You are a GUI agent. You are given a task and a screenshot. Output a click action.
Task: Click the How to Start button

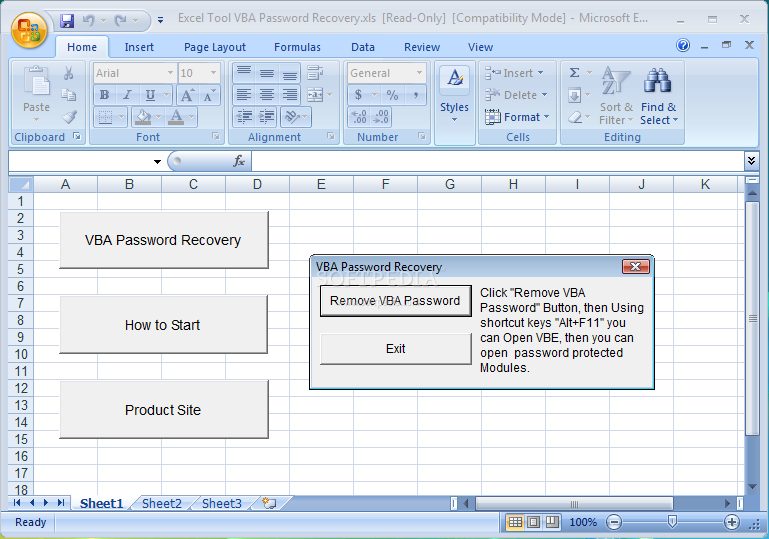click(163, 325)
